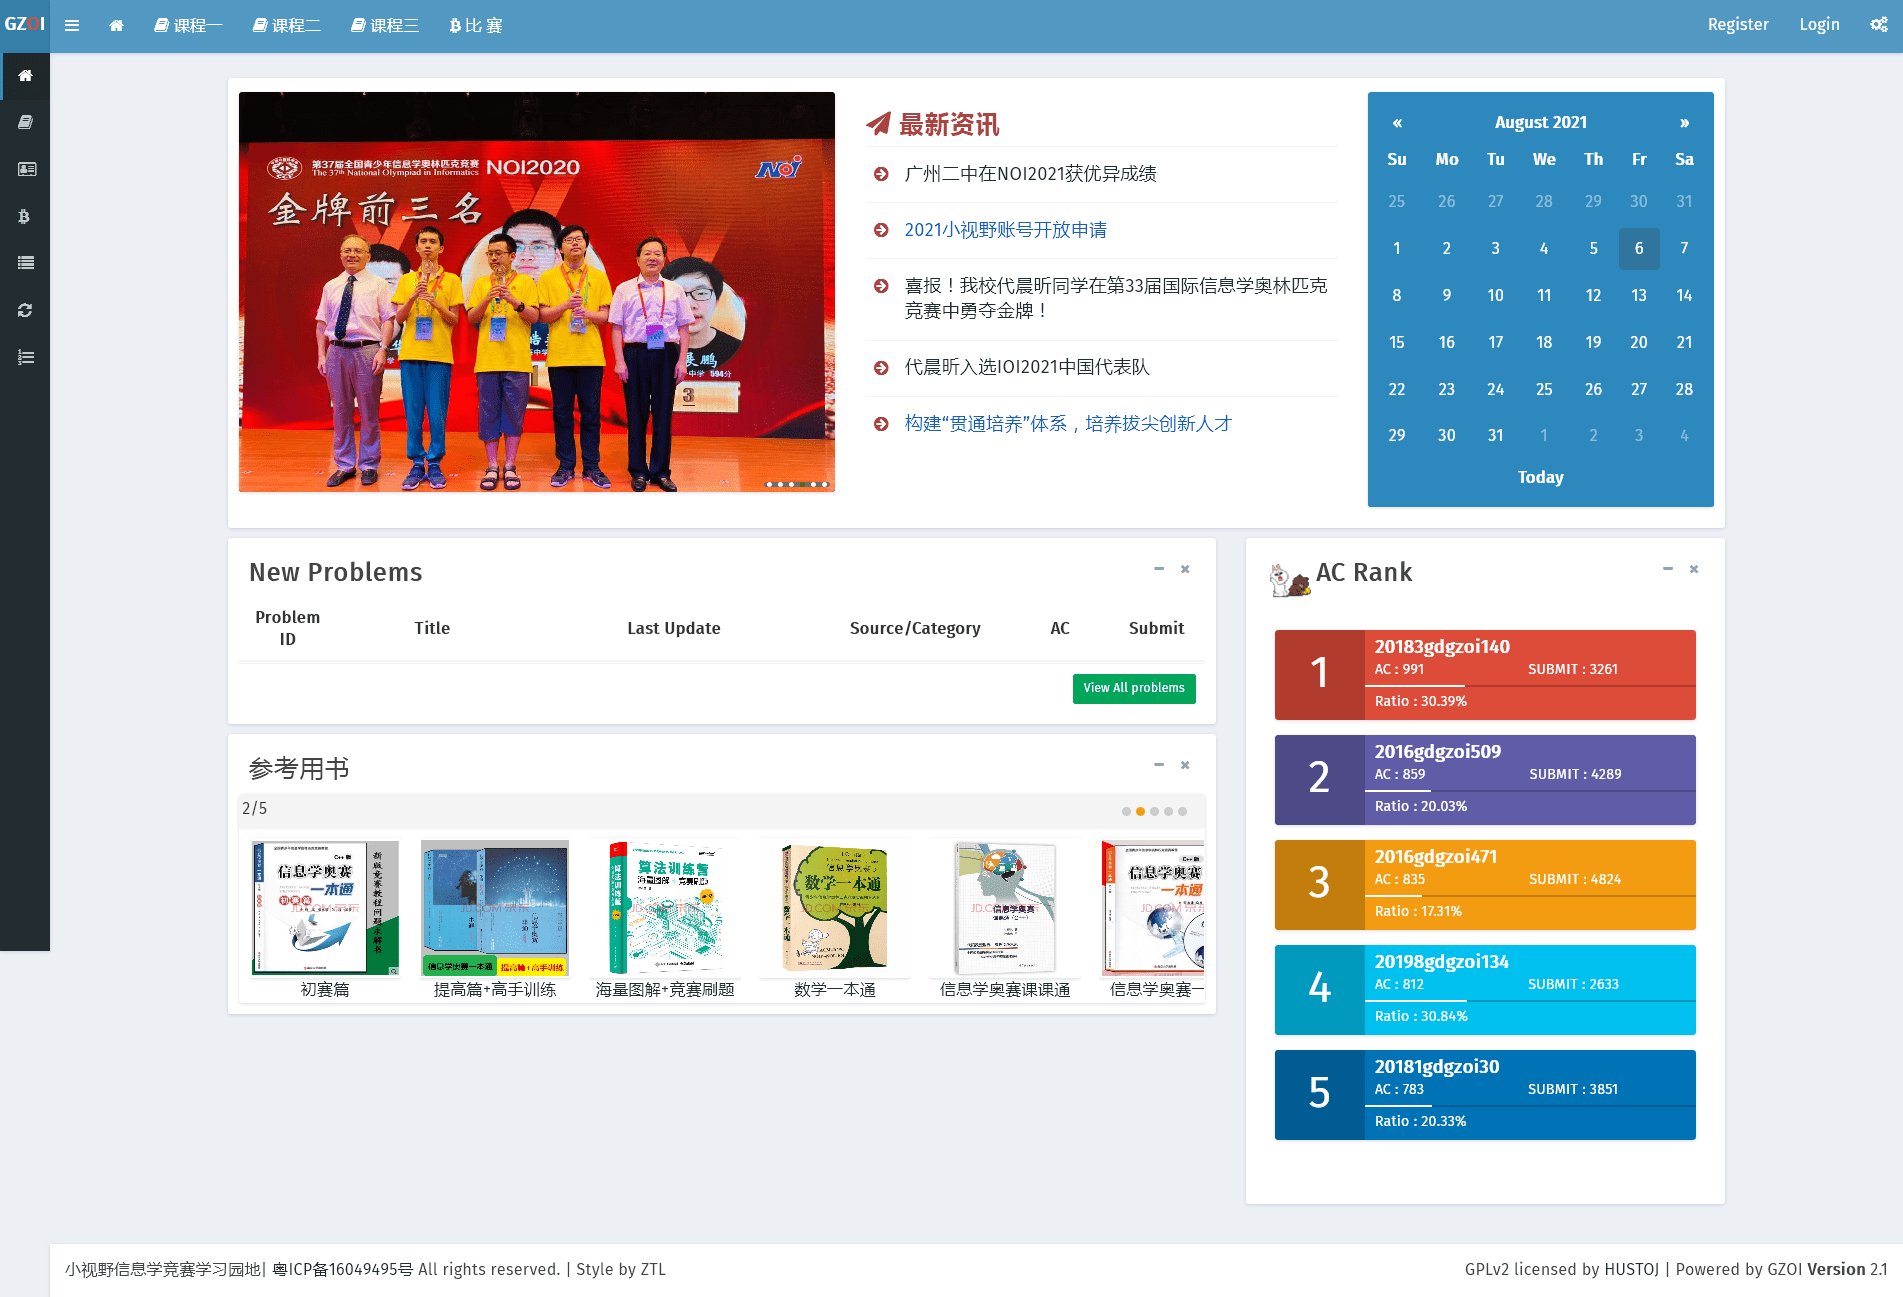Viewport: 1903px width, 1297px height.
Task: Open the 信息学奥赛课课通 book cover
Action: 1005,908
